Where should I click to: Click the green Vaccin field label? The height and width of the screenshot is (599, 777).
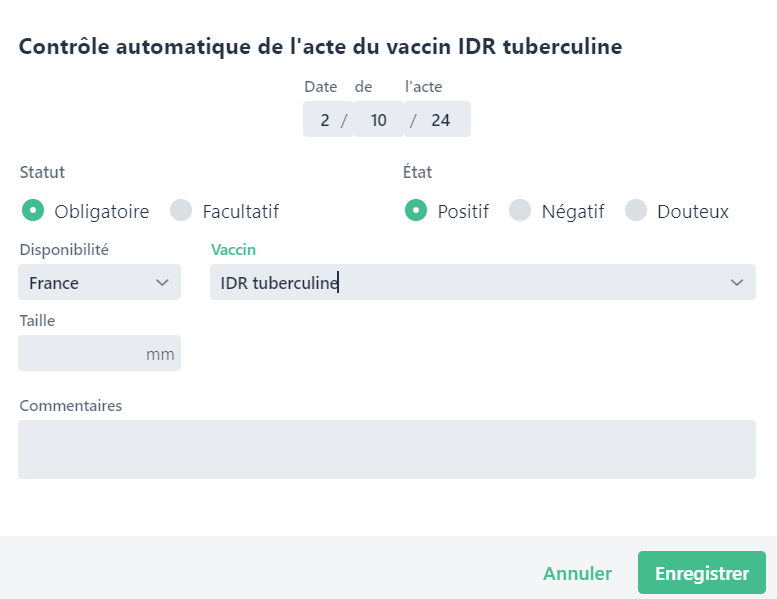pos(234,249)
